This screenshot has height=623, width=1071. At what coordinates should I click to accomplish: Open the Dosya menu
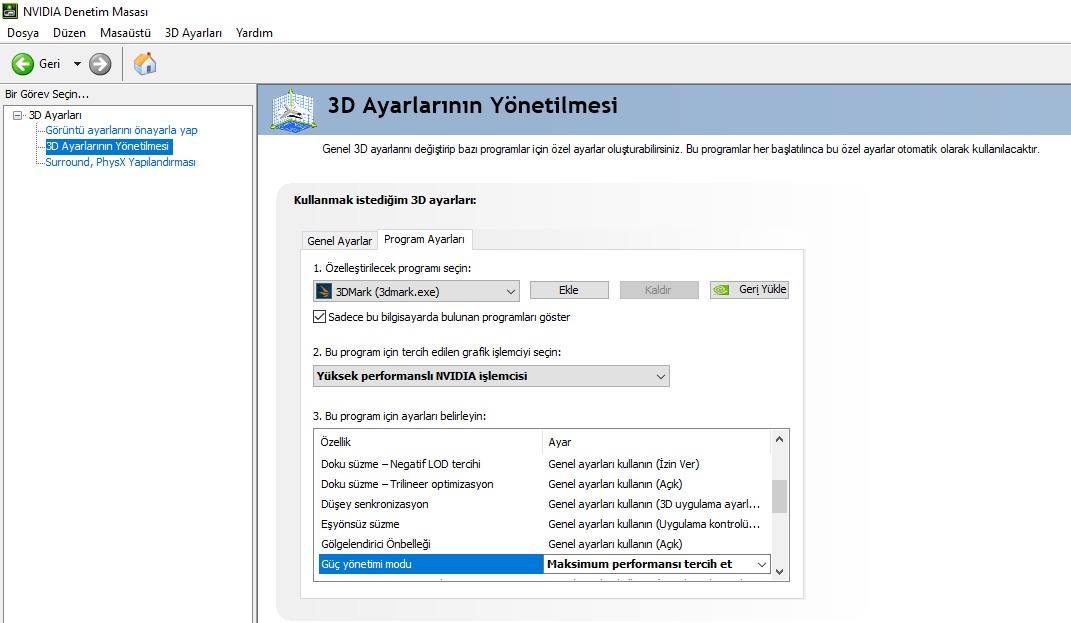pos(23,33)
